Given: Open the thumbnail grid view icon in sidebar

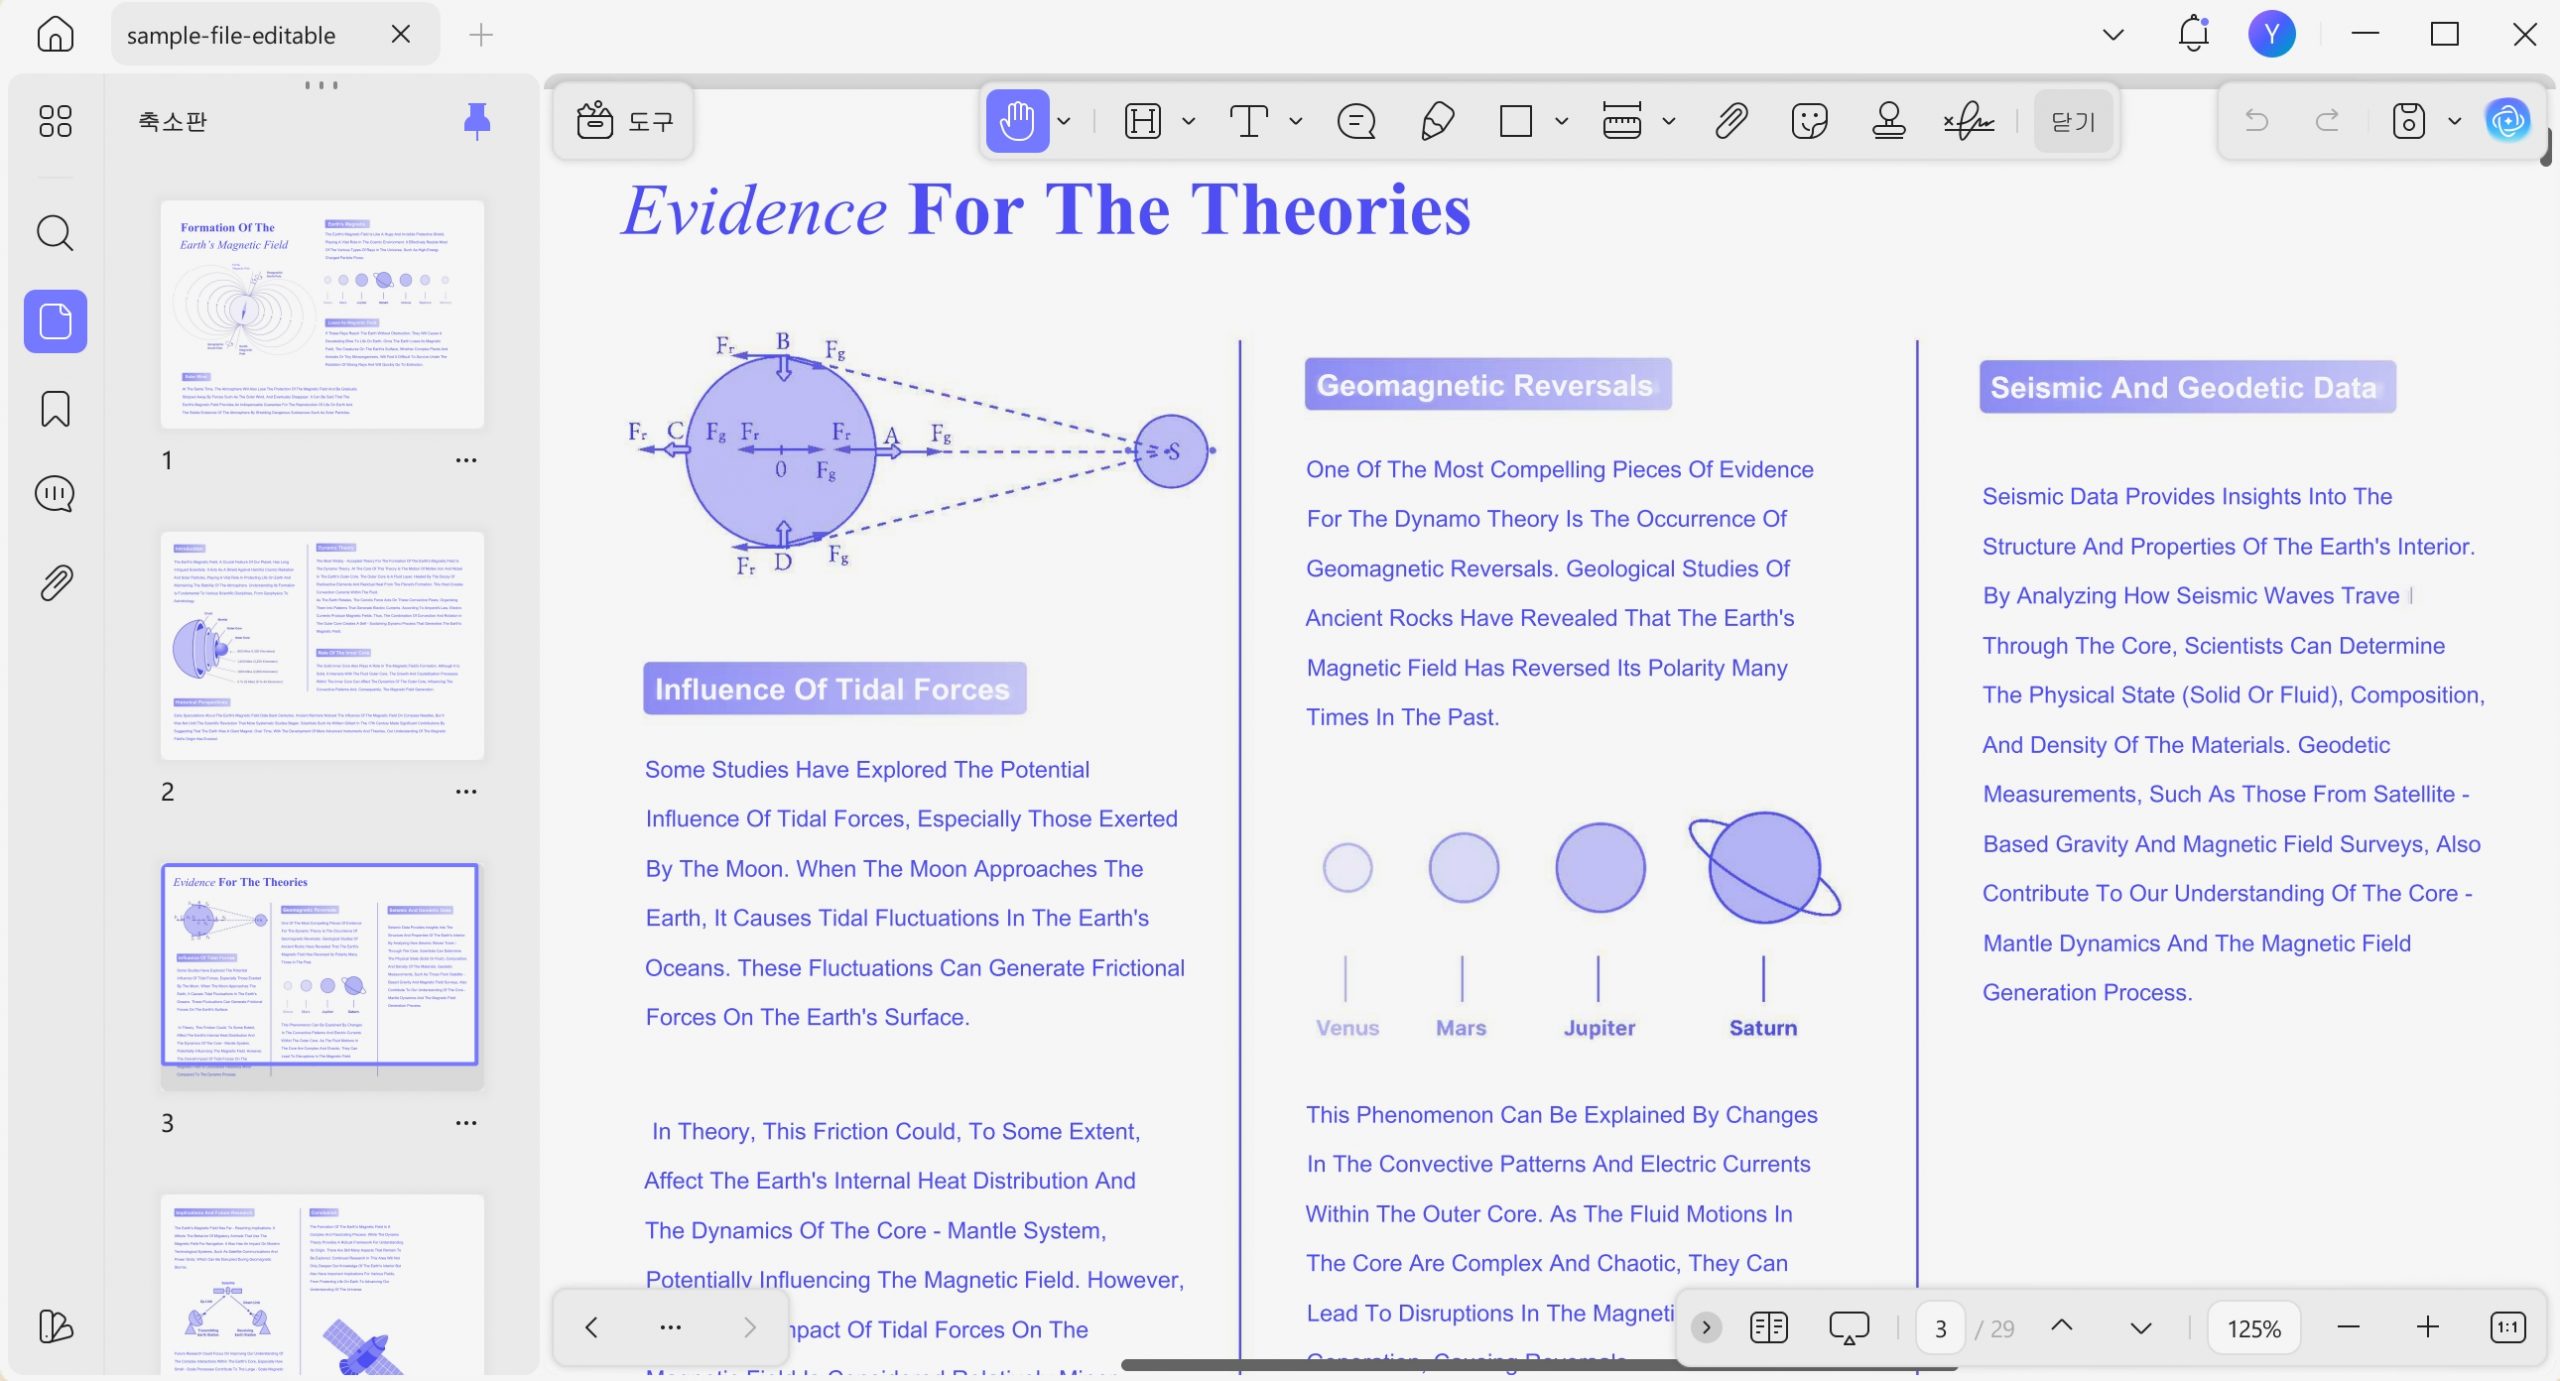Looking at the screenshot, I should pos(55,121).
